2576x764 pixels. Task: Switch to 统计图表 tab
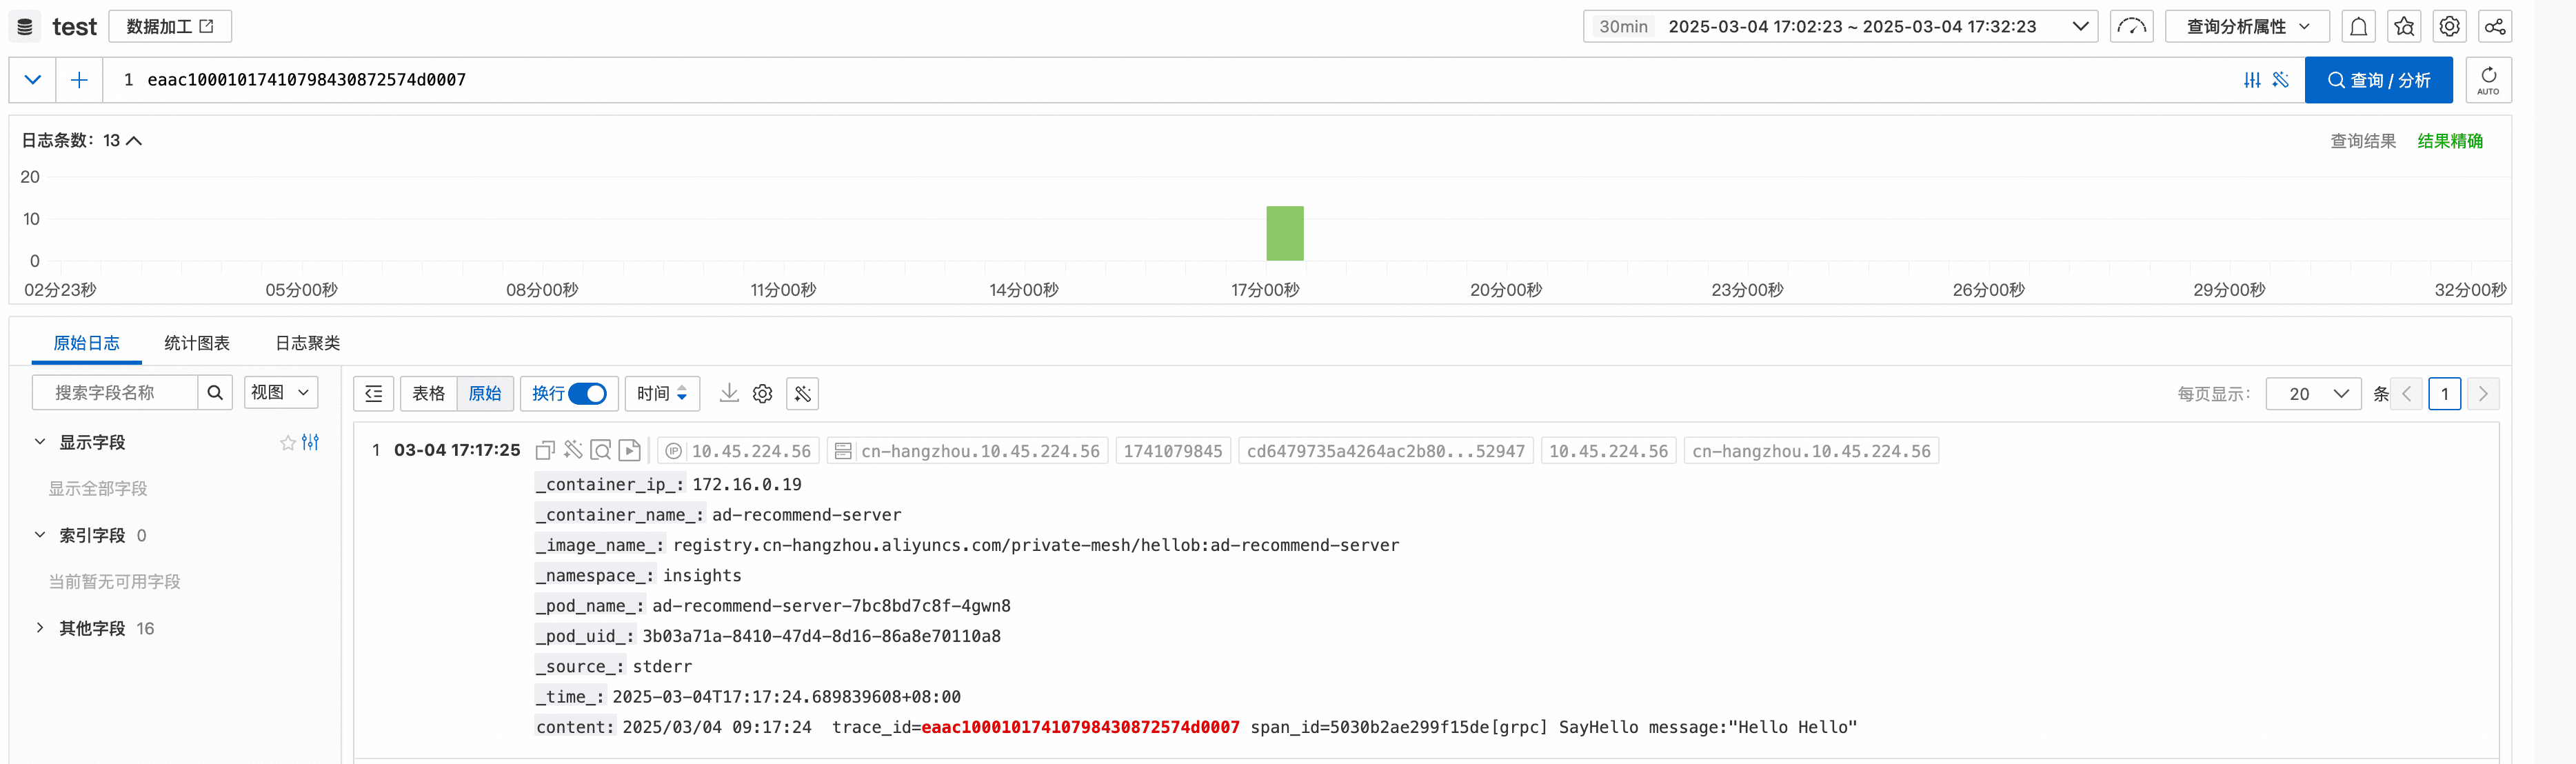[197, 343]
